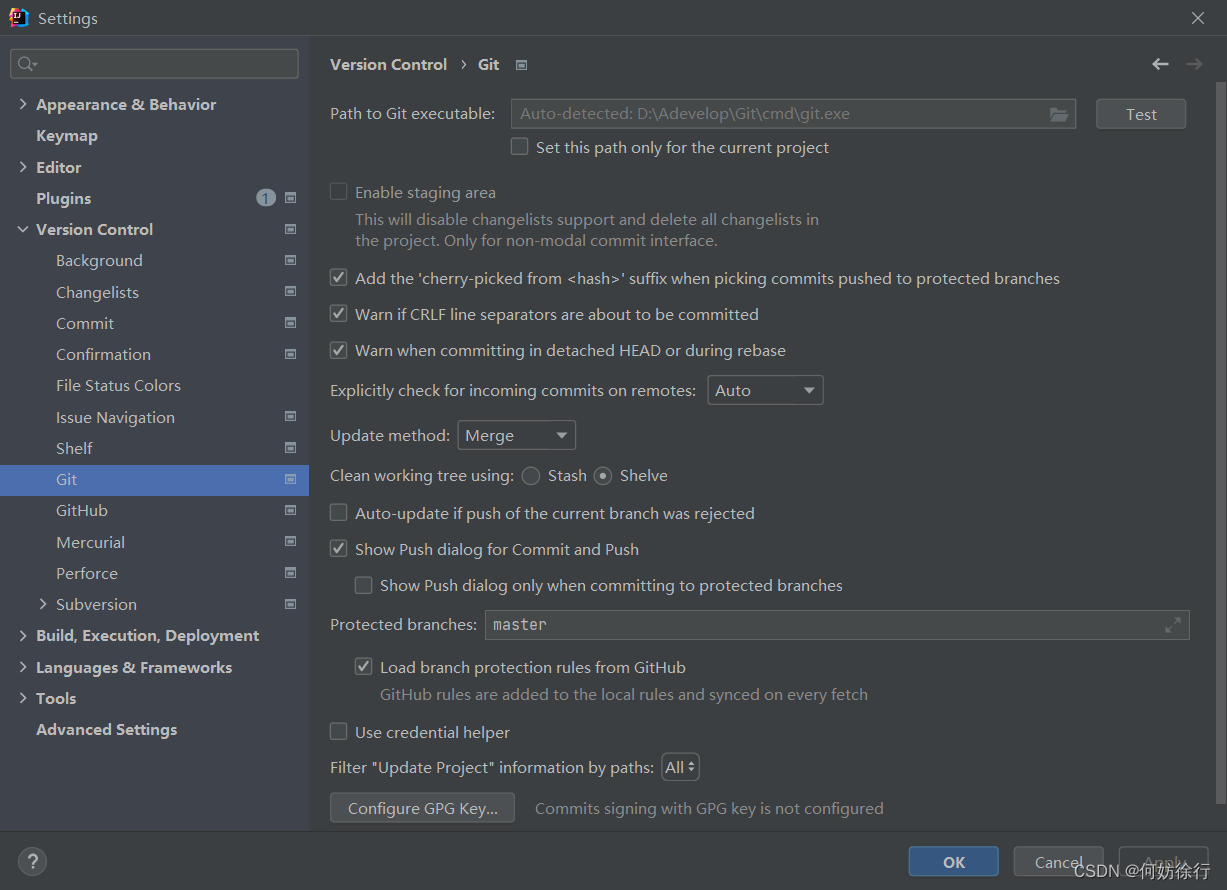The width and height of the screenshot is (1227, 890).
Task: Expand the Subversion section in sidebar
Action: tap(41, 604)
